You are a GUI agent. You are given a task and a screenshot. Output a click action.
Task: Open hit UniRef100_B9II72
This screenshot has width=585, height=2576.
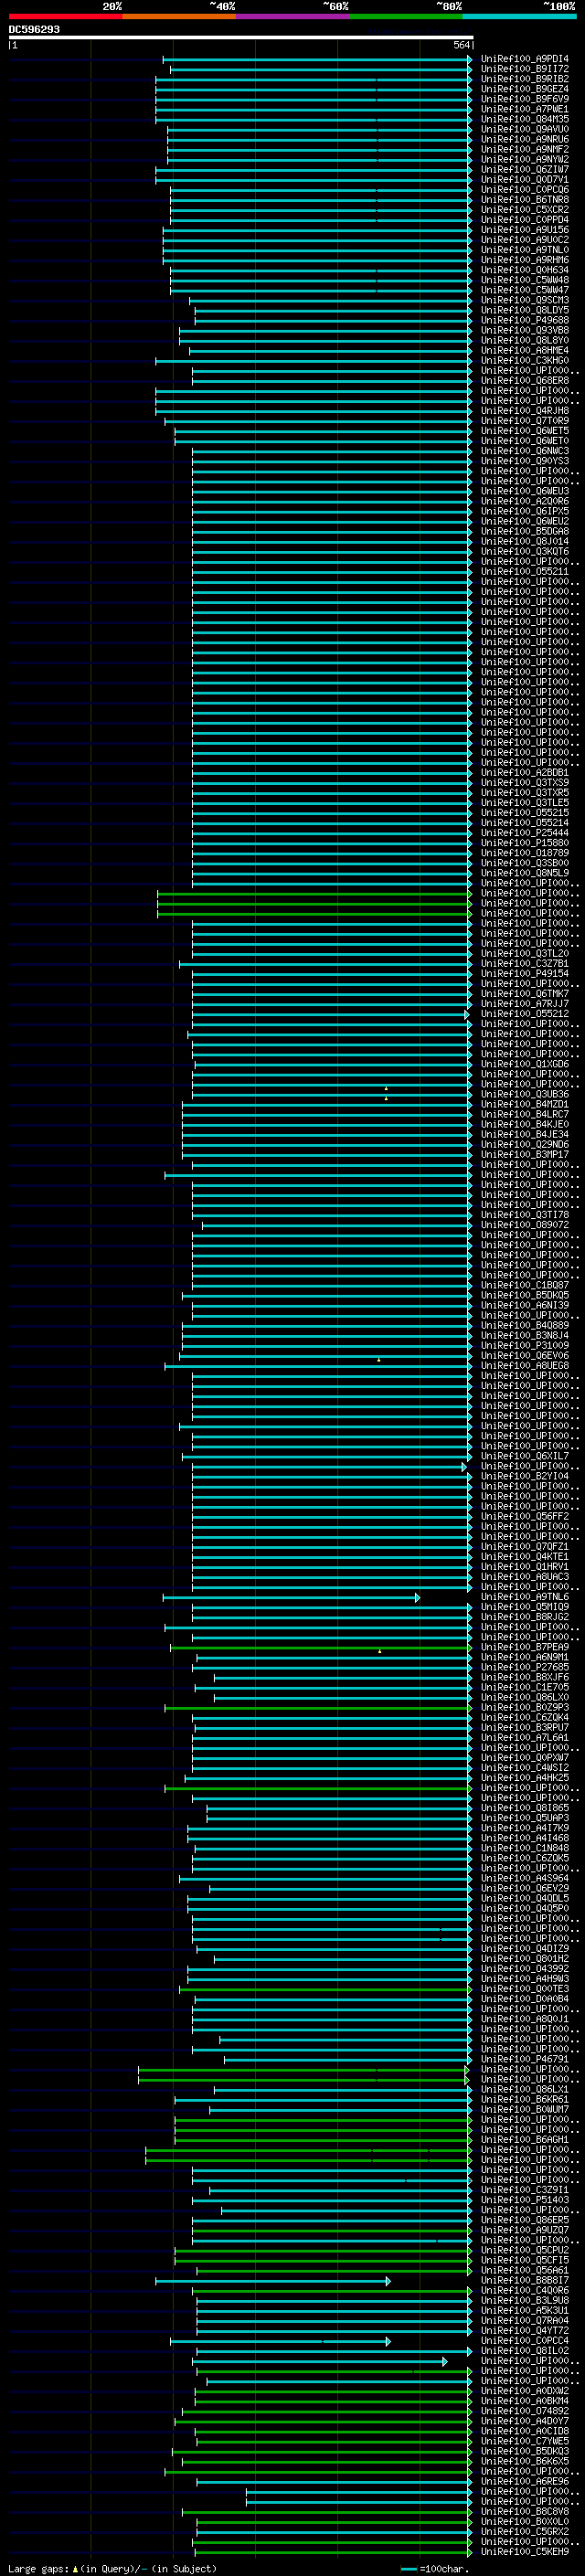click(x=524, y=69)
